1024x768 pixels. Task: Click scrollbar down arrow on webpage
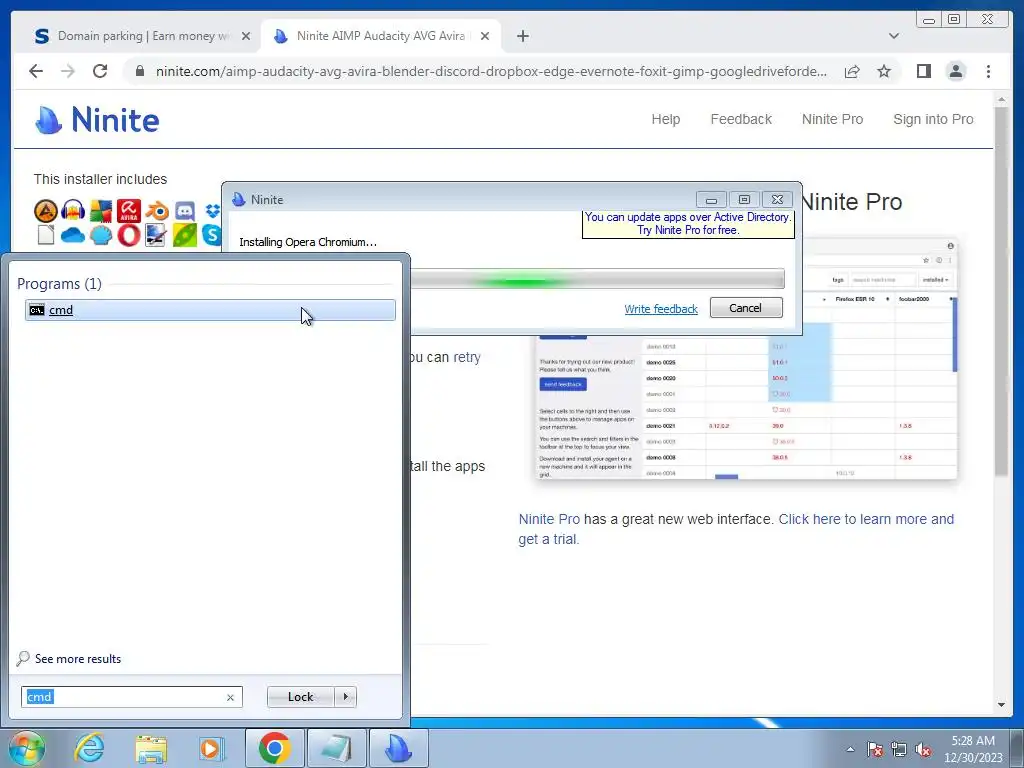[x=1001, y=705]
